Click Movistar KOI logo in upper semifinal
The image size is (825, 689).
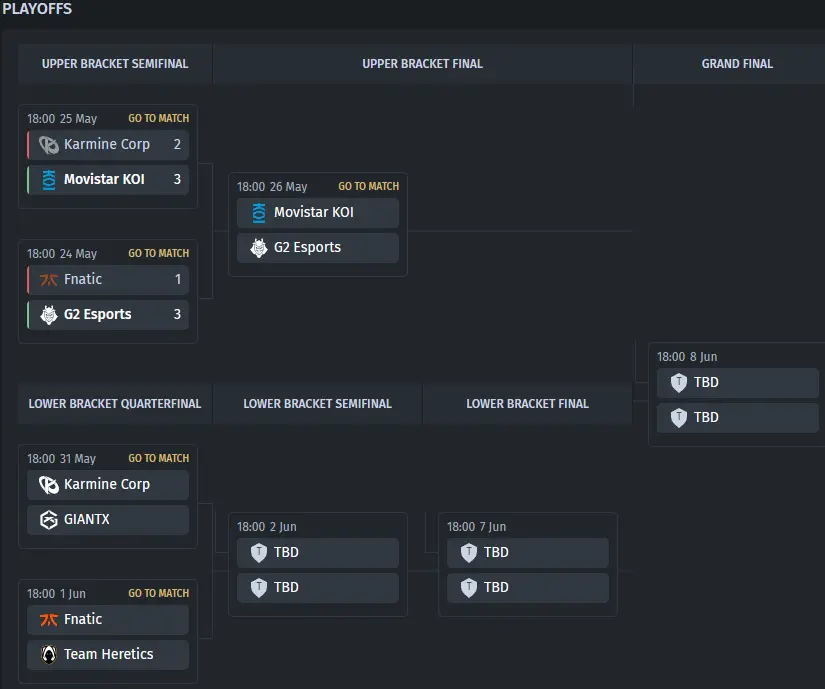49,180
